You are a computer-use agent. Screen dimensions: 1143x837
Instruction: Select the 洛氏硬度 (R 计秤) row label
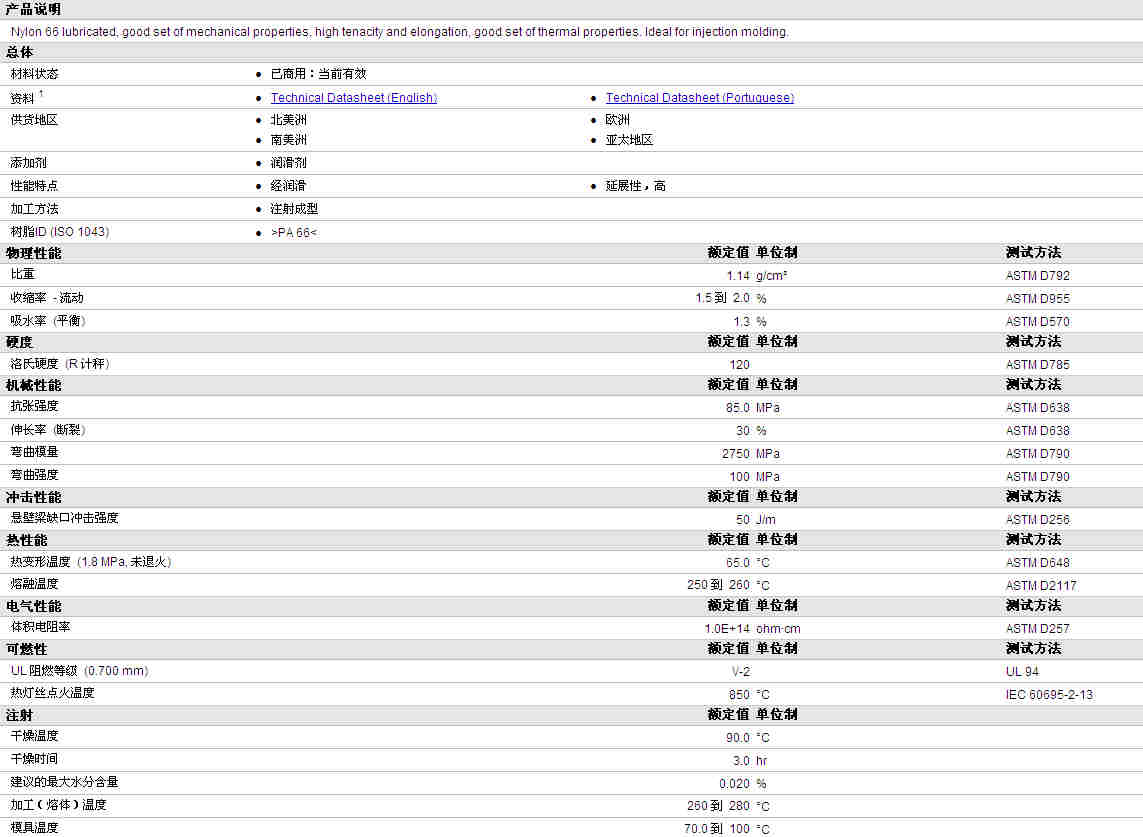tap(60, 364)
